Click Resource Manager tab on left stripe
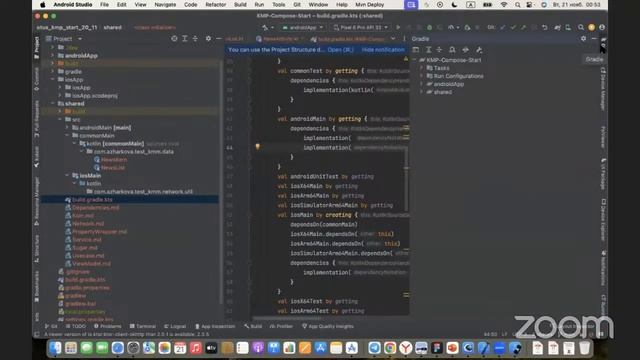This screenshot has width=640, height=360. pyautogui.click(x=37, y=201)
